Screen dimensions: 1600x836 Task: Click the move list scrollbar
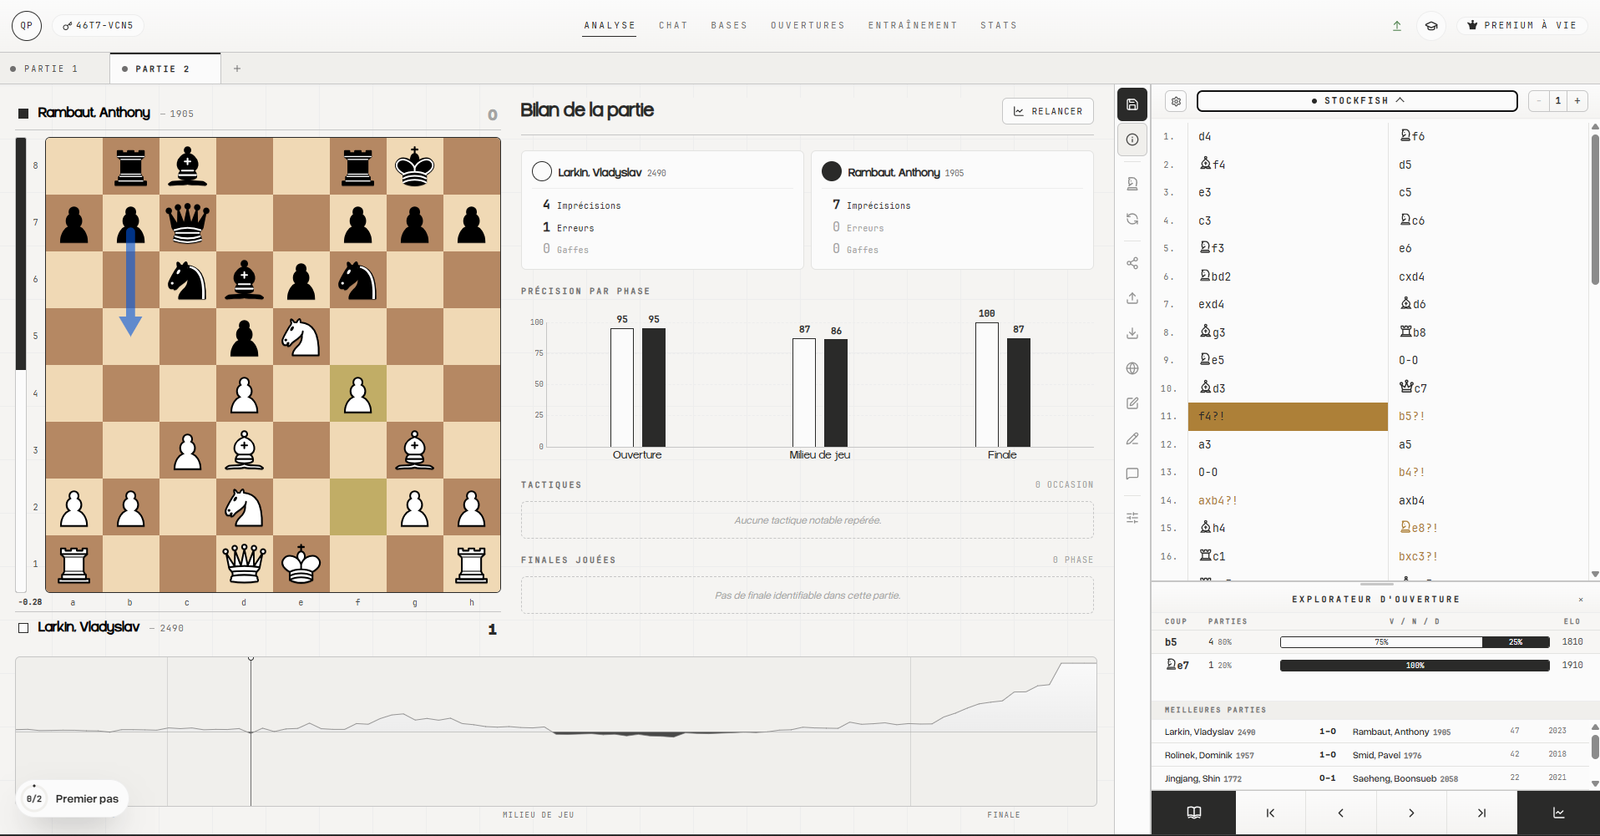click(1594, 208)
